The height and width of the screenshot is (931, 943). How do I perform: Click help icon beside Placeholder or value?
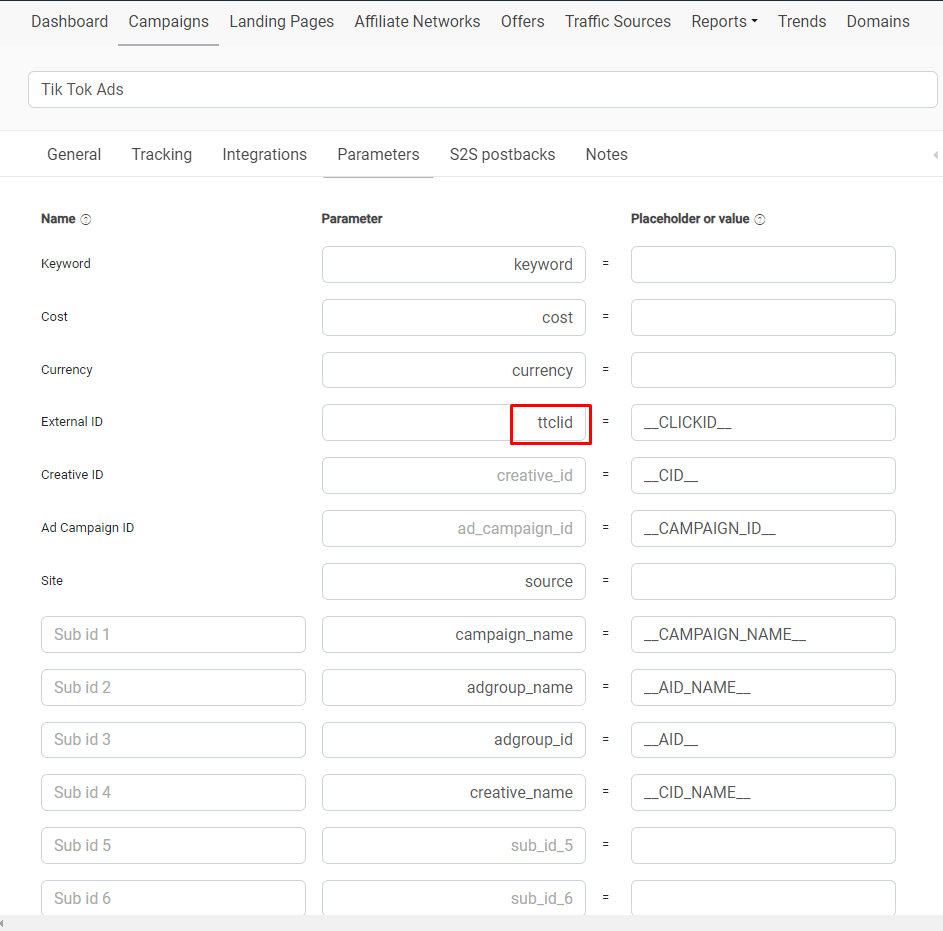(760, 220)
